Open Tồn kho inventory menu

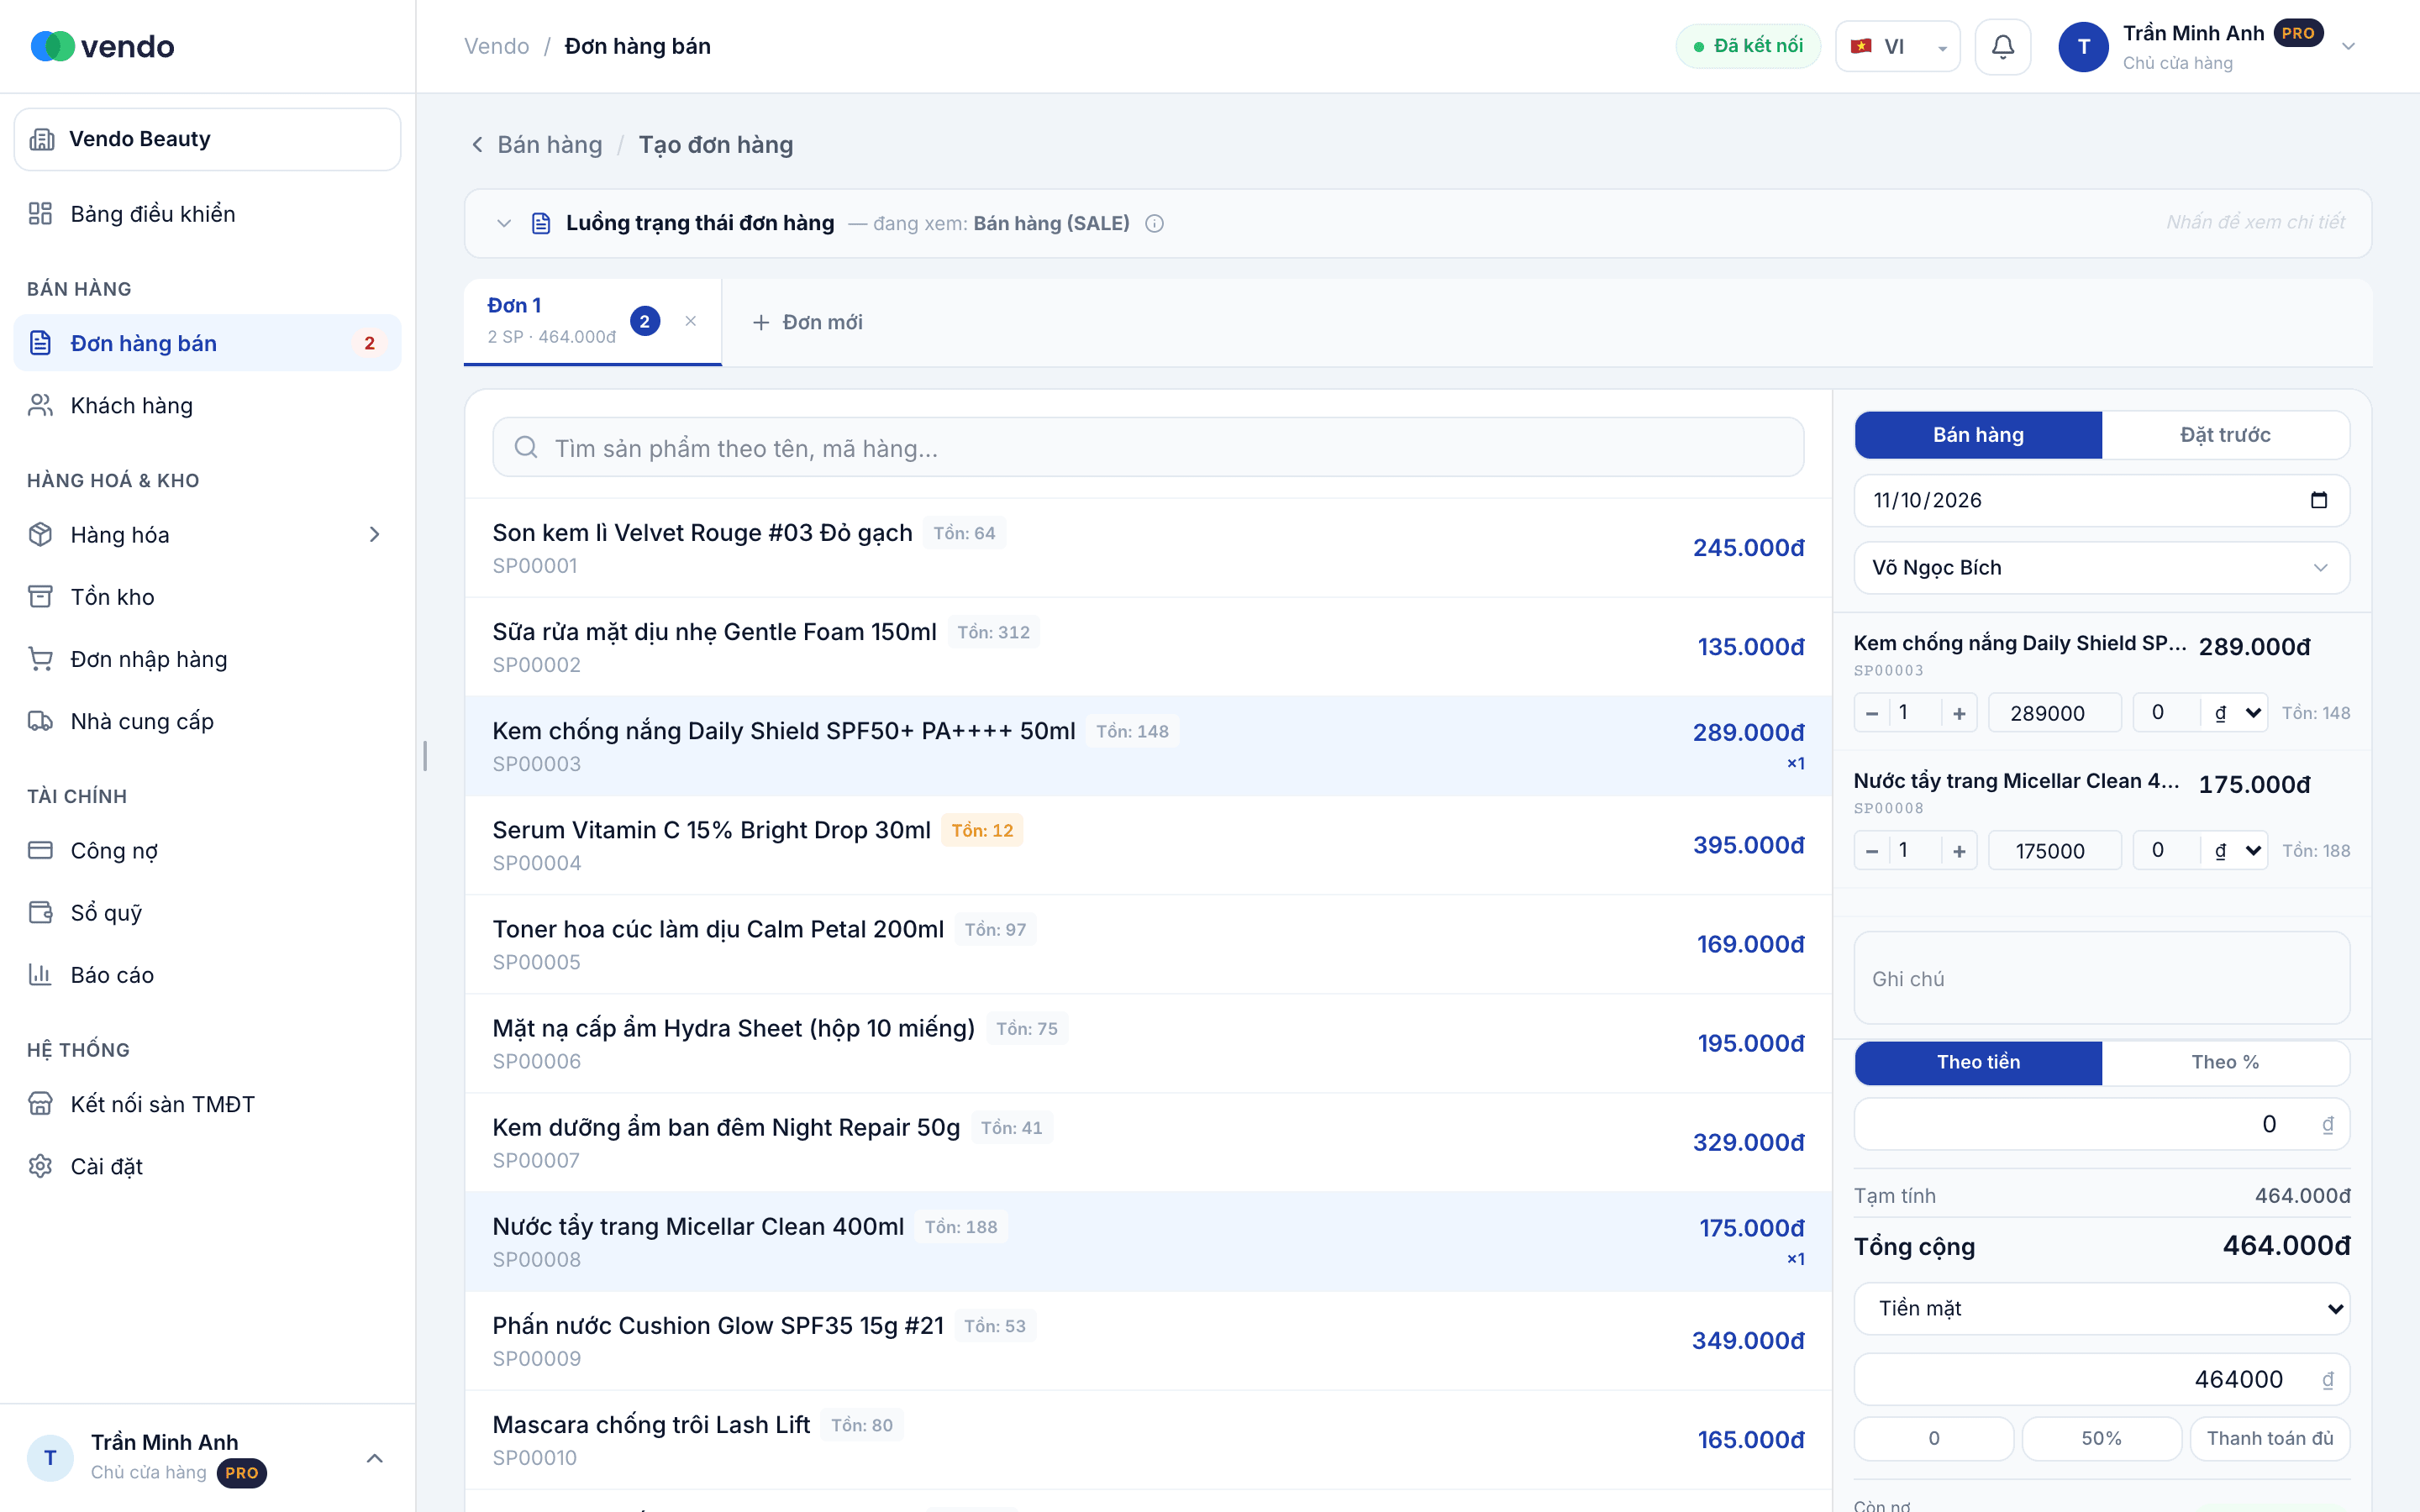pyautogui.click(x=208, y=597)
